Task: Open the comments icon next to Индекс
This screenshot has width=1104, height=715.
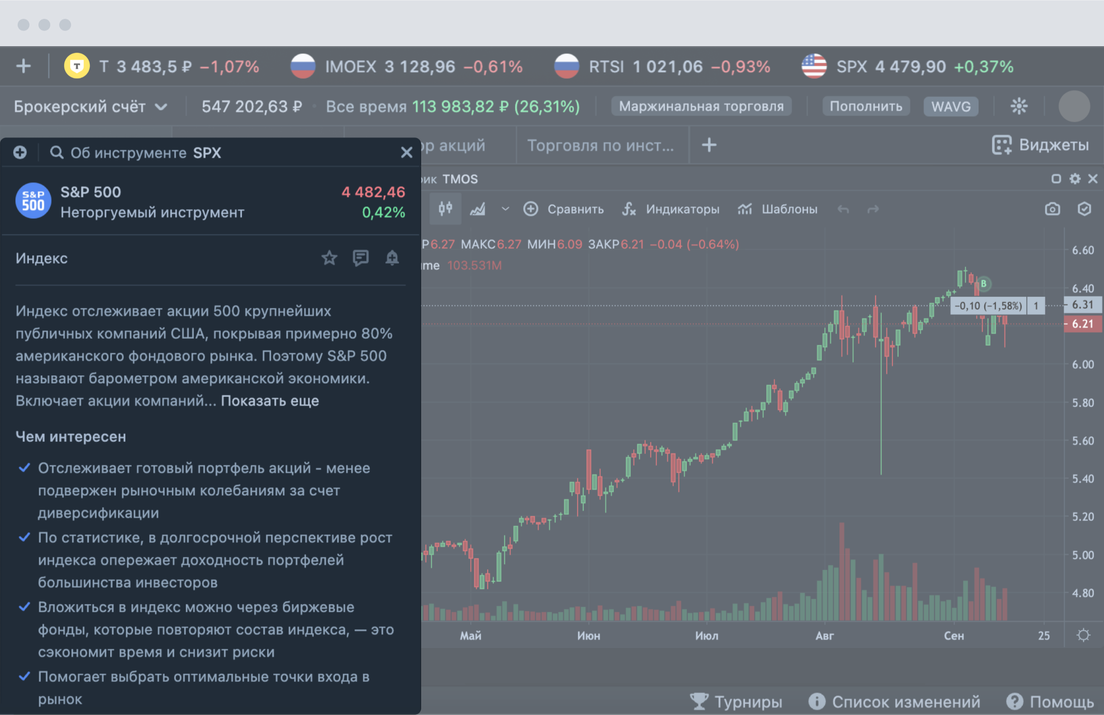Action: pyautogui.click(x=360, y=258)
